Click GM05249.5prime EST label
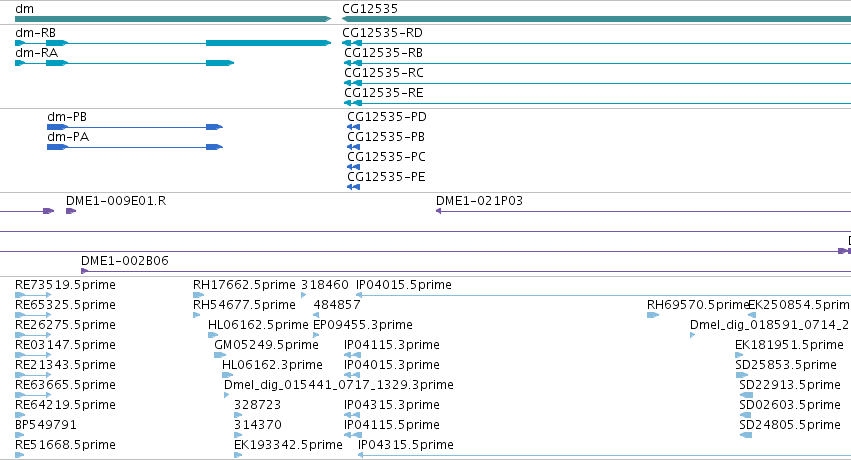 (x=266, y=345)
